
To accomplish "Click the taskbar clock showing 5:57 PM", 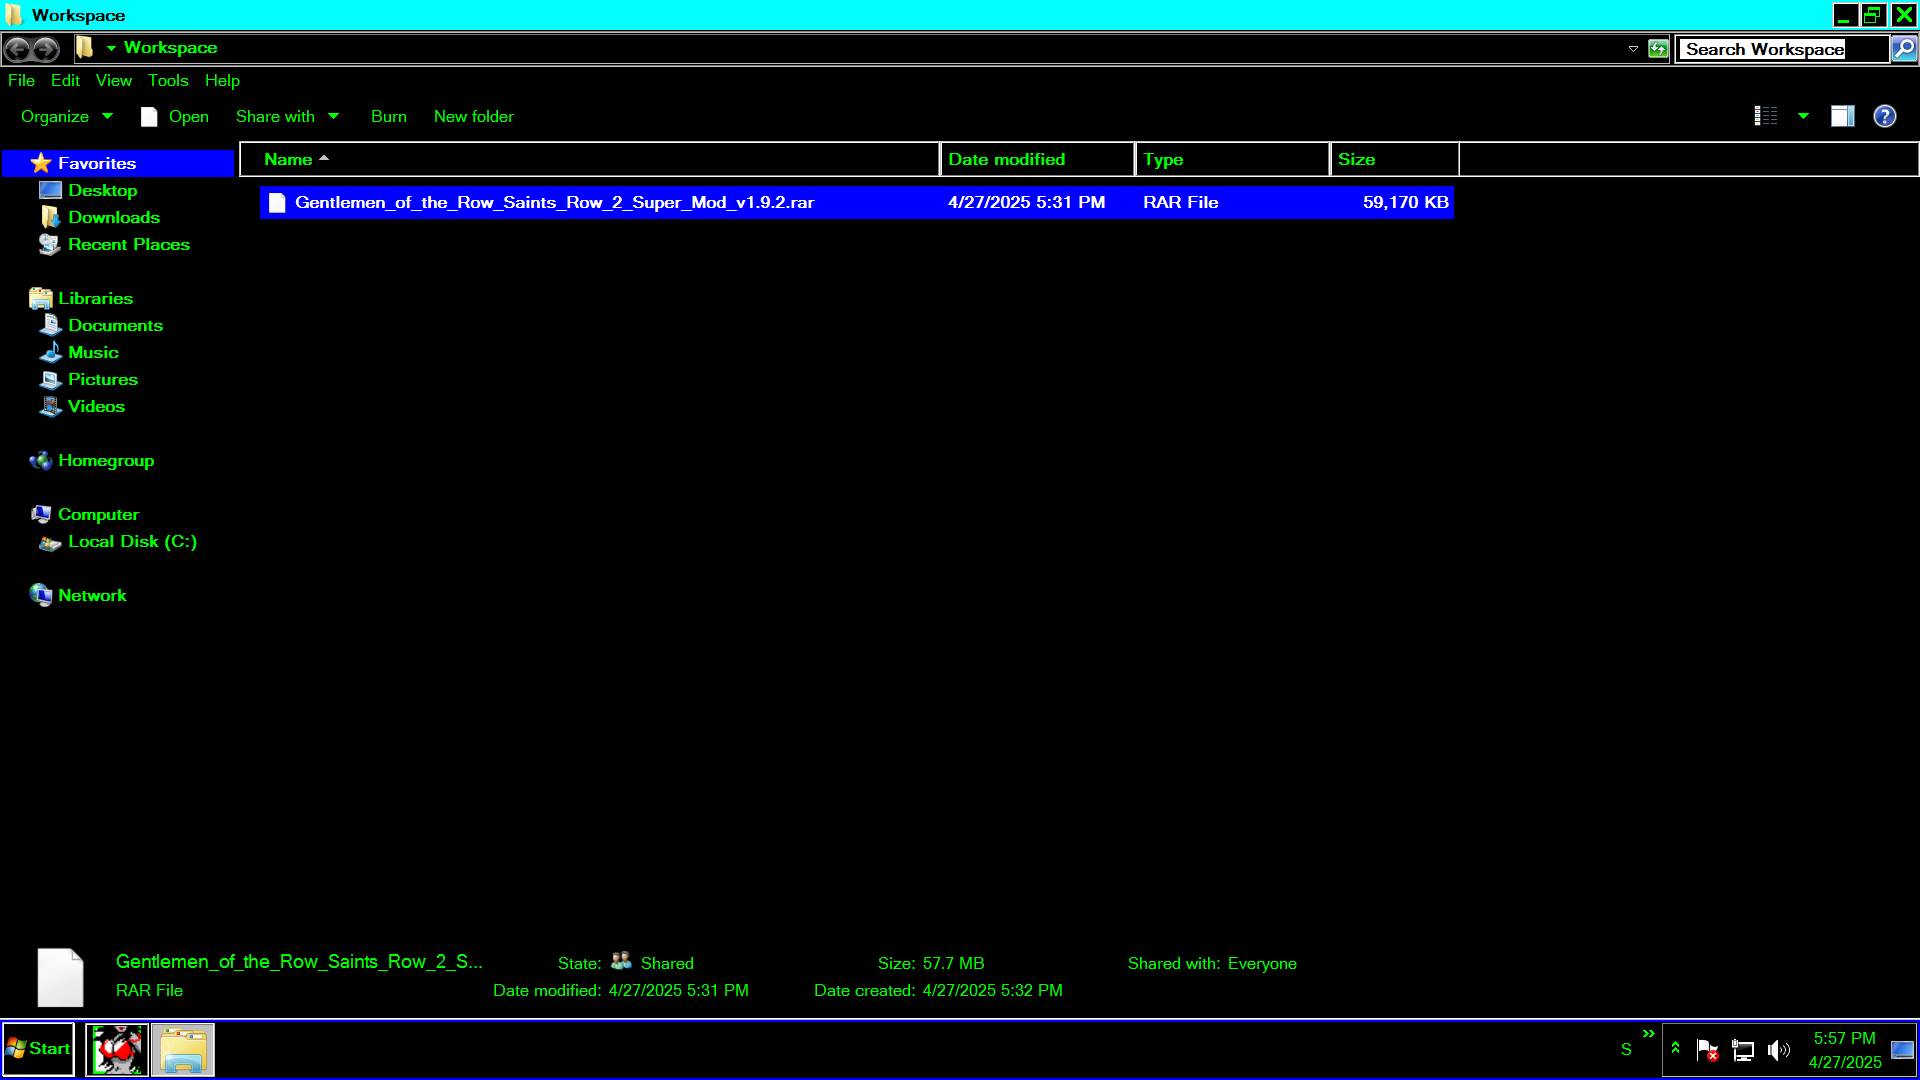I will point(1844,1050).
